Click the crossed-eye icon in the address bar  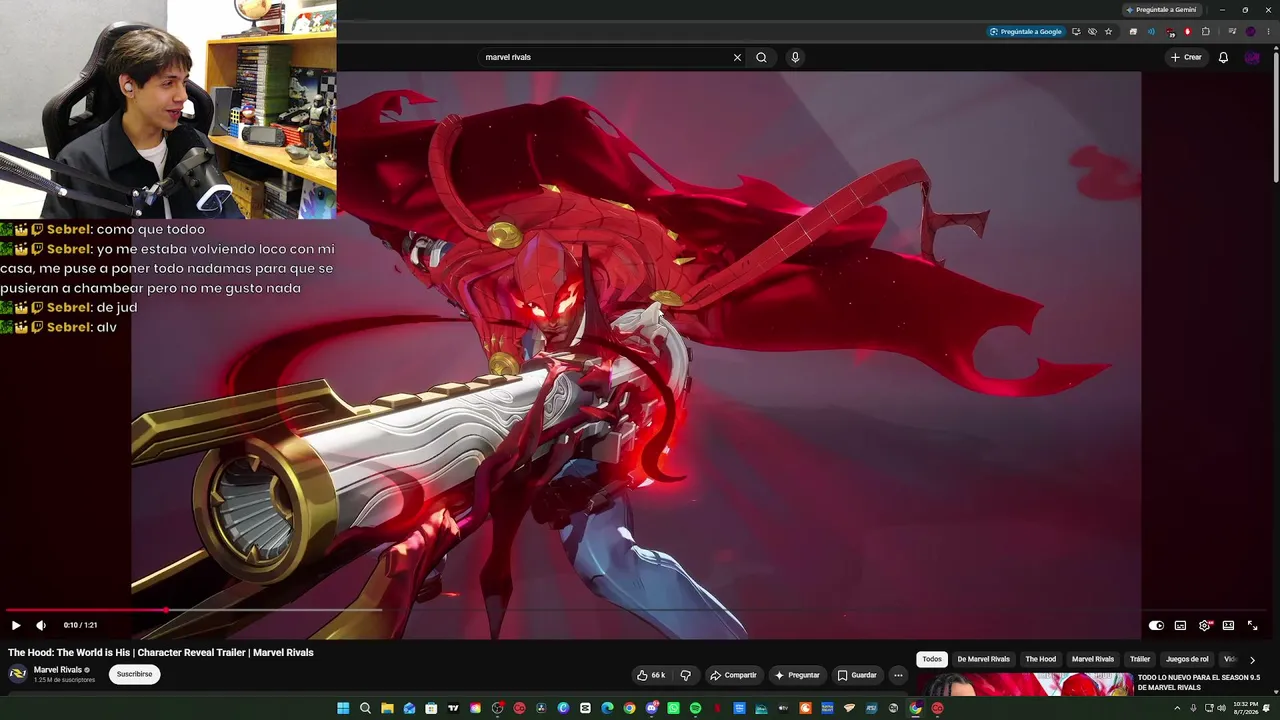[1092, 31]
